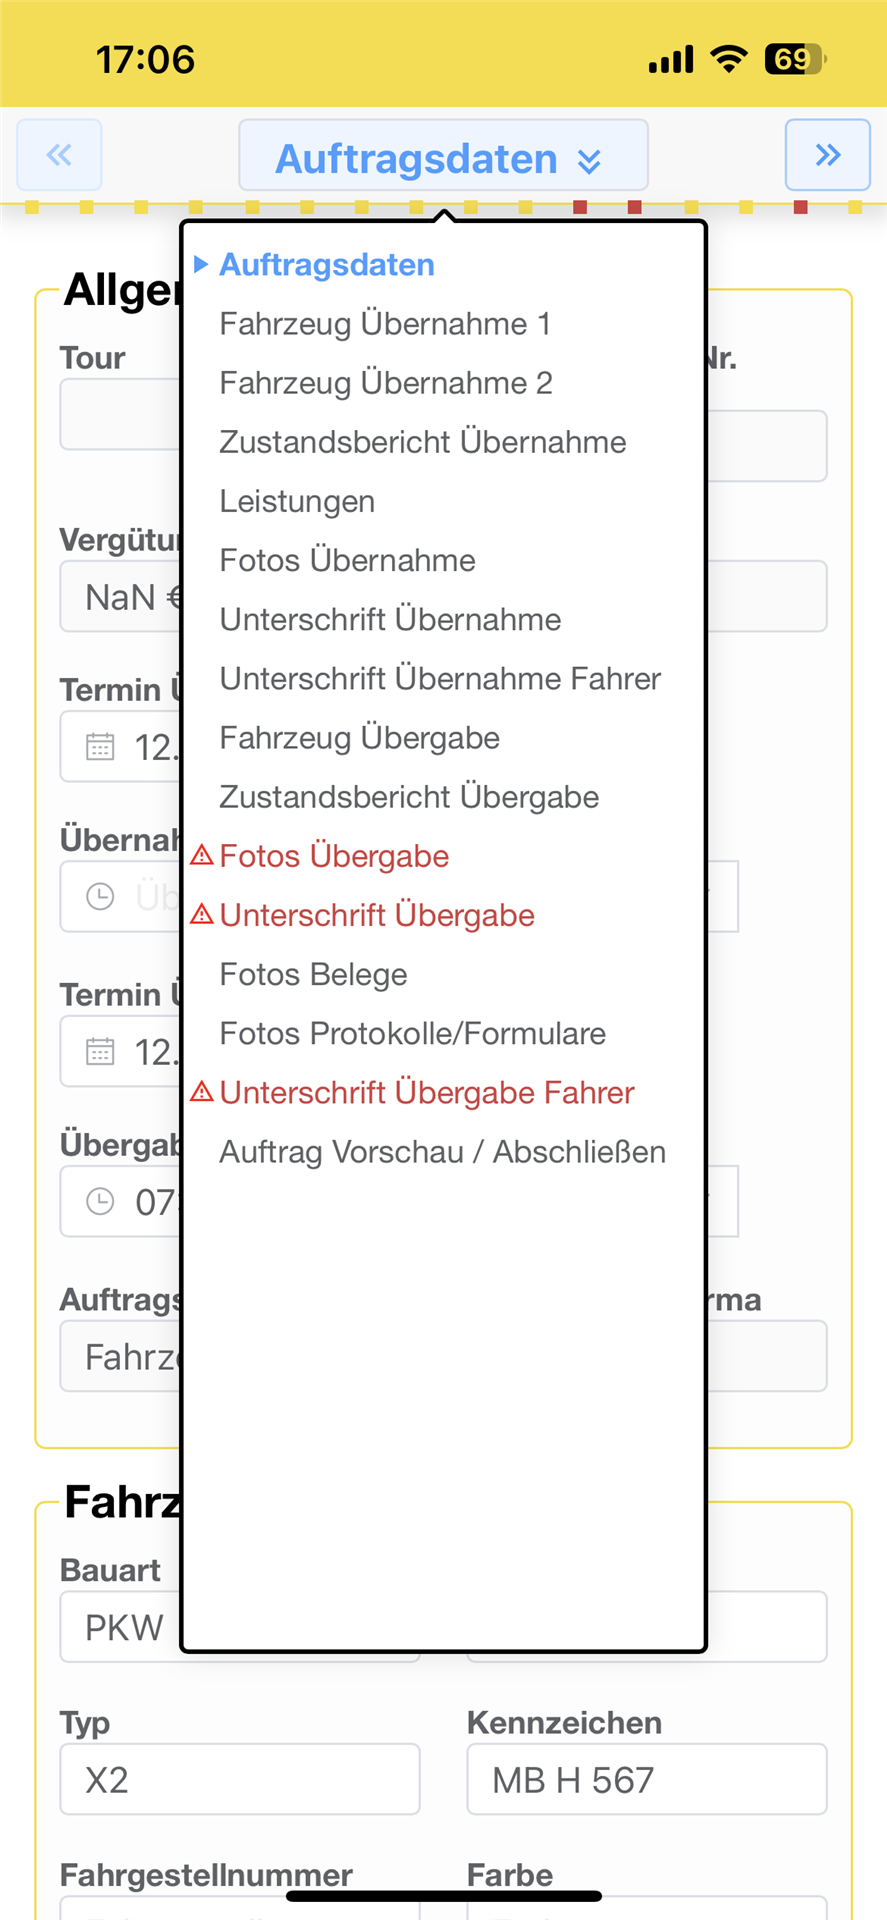Go to Unterschrift Übernahme Fahrer
The image size is (887, 1920).
(x=440, y=678)
